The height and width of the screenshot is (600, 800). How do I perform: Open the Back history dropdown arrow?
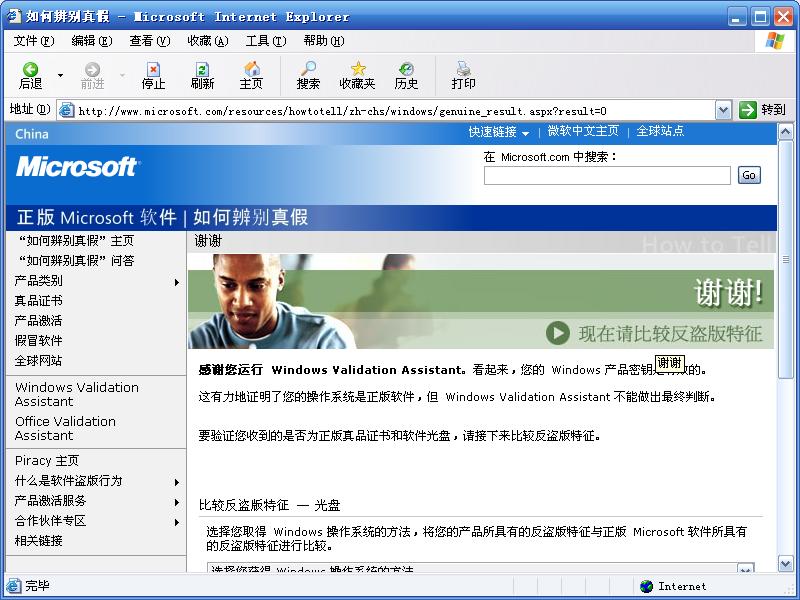click(61, 76)
